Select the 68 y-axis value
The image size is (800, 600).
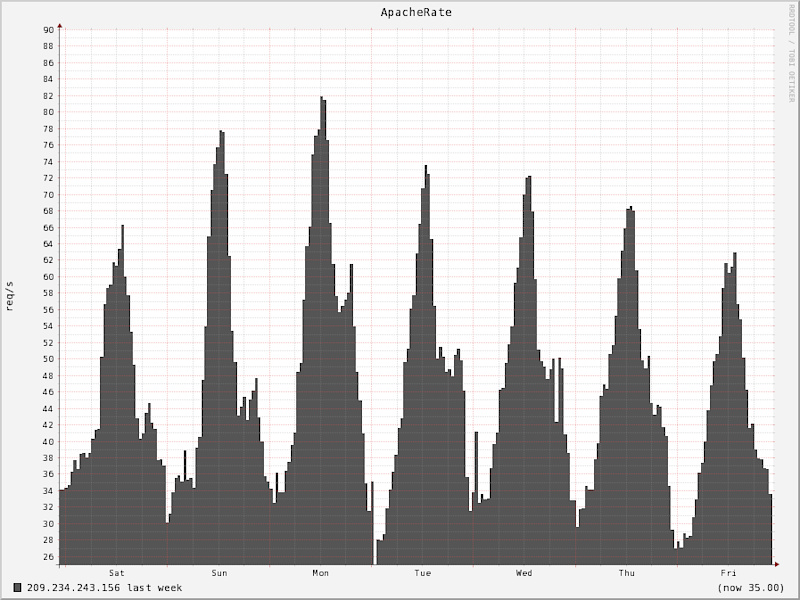48,211
